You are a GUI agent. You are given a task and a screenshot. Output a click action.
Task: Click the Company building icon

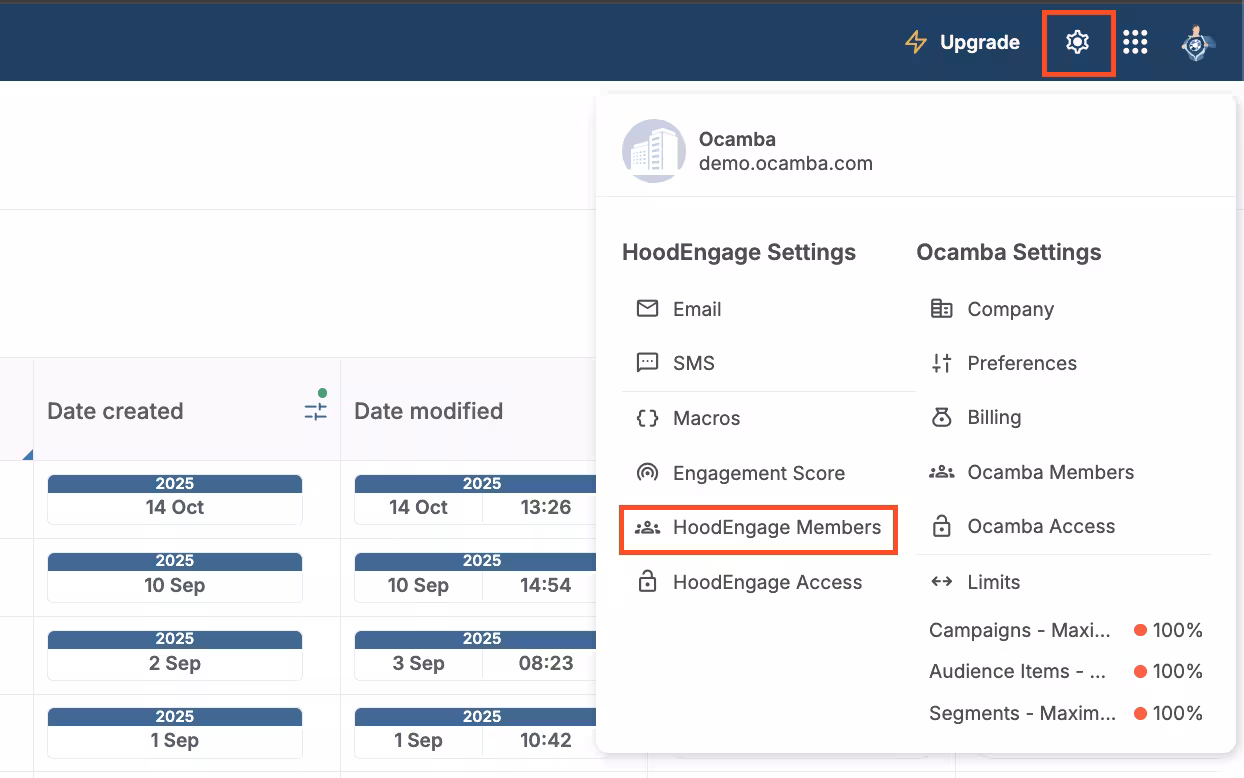(x=941, y=309)
